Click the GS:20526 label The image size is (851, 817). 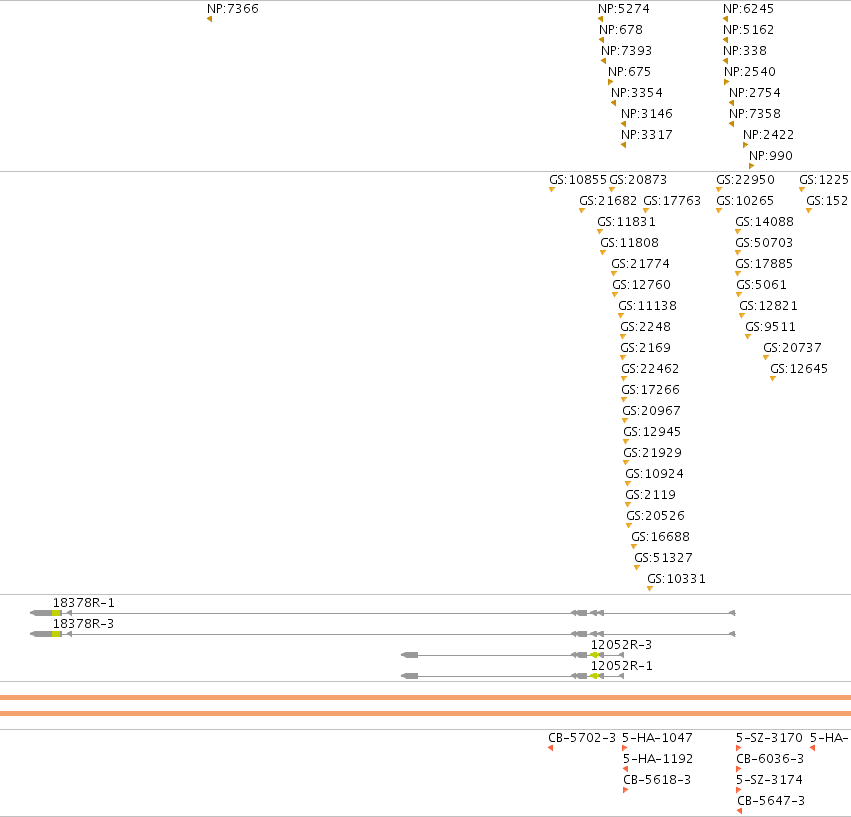656,516
